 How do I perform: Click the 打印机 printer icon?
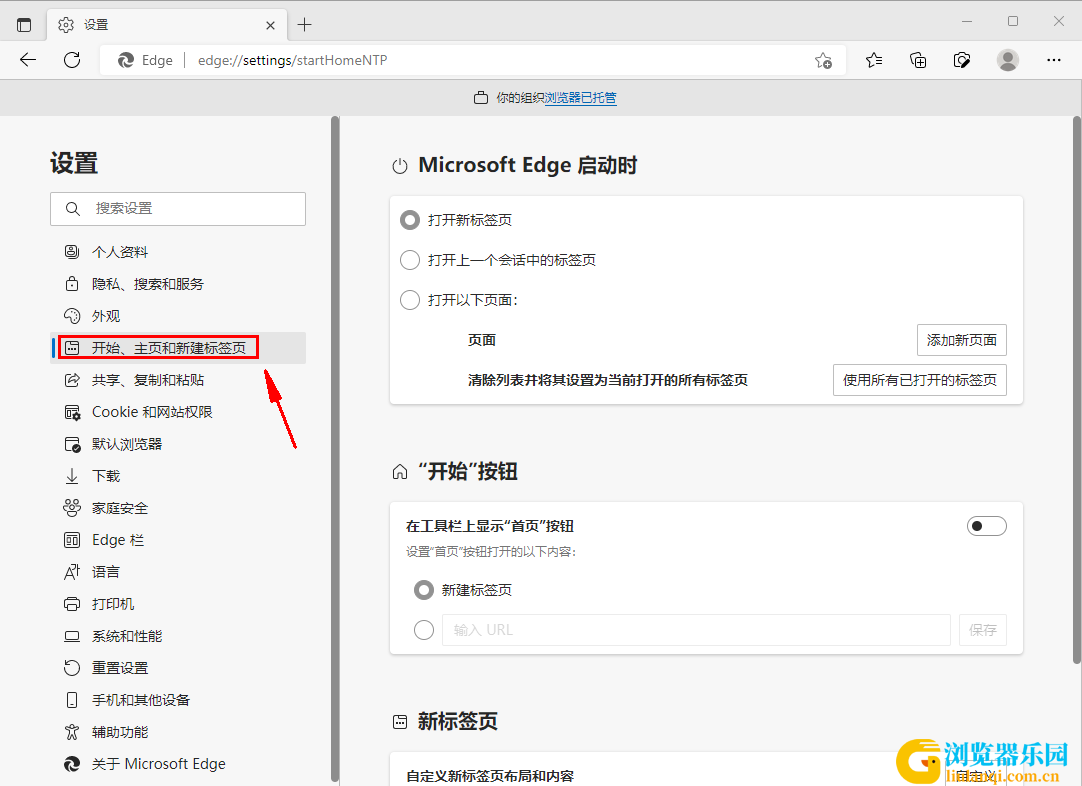click(x=72, y=604)
